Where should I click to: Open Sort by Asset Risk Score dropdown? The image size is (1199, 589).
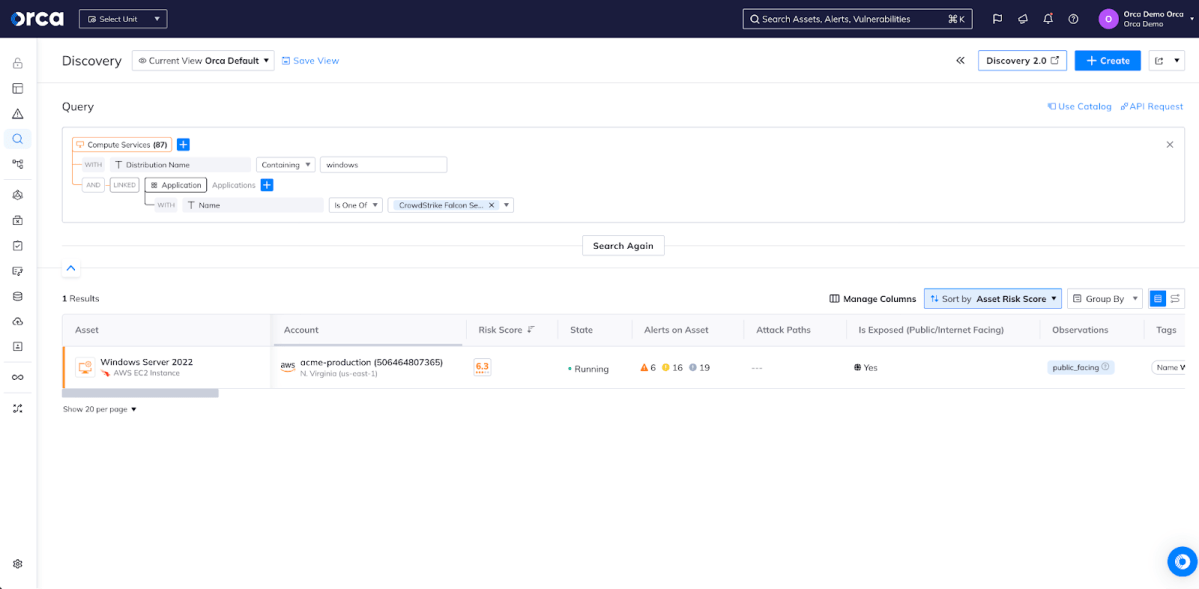993,298
